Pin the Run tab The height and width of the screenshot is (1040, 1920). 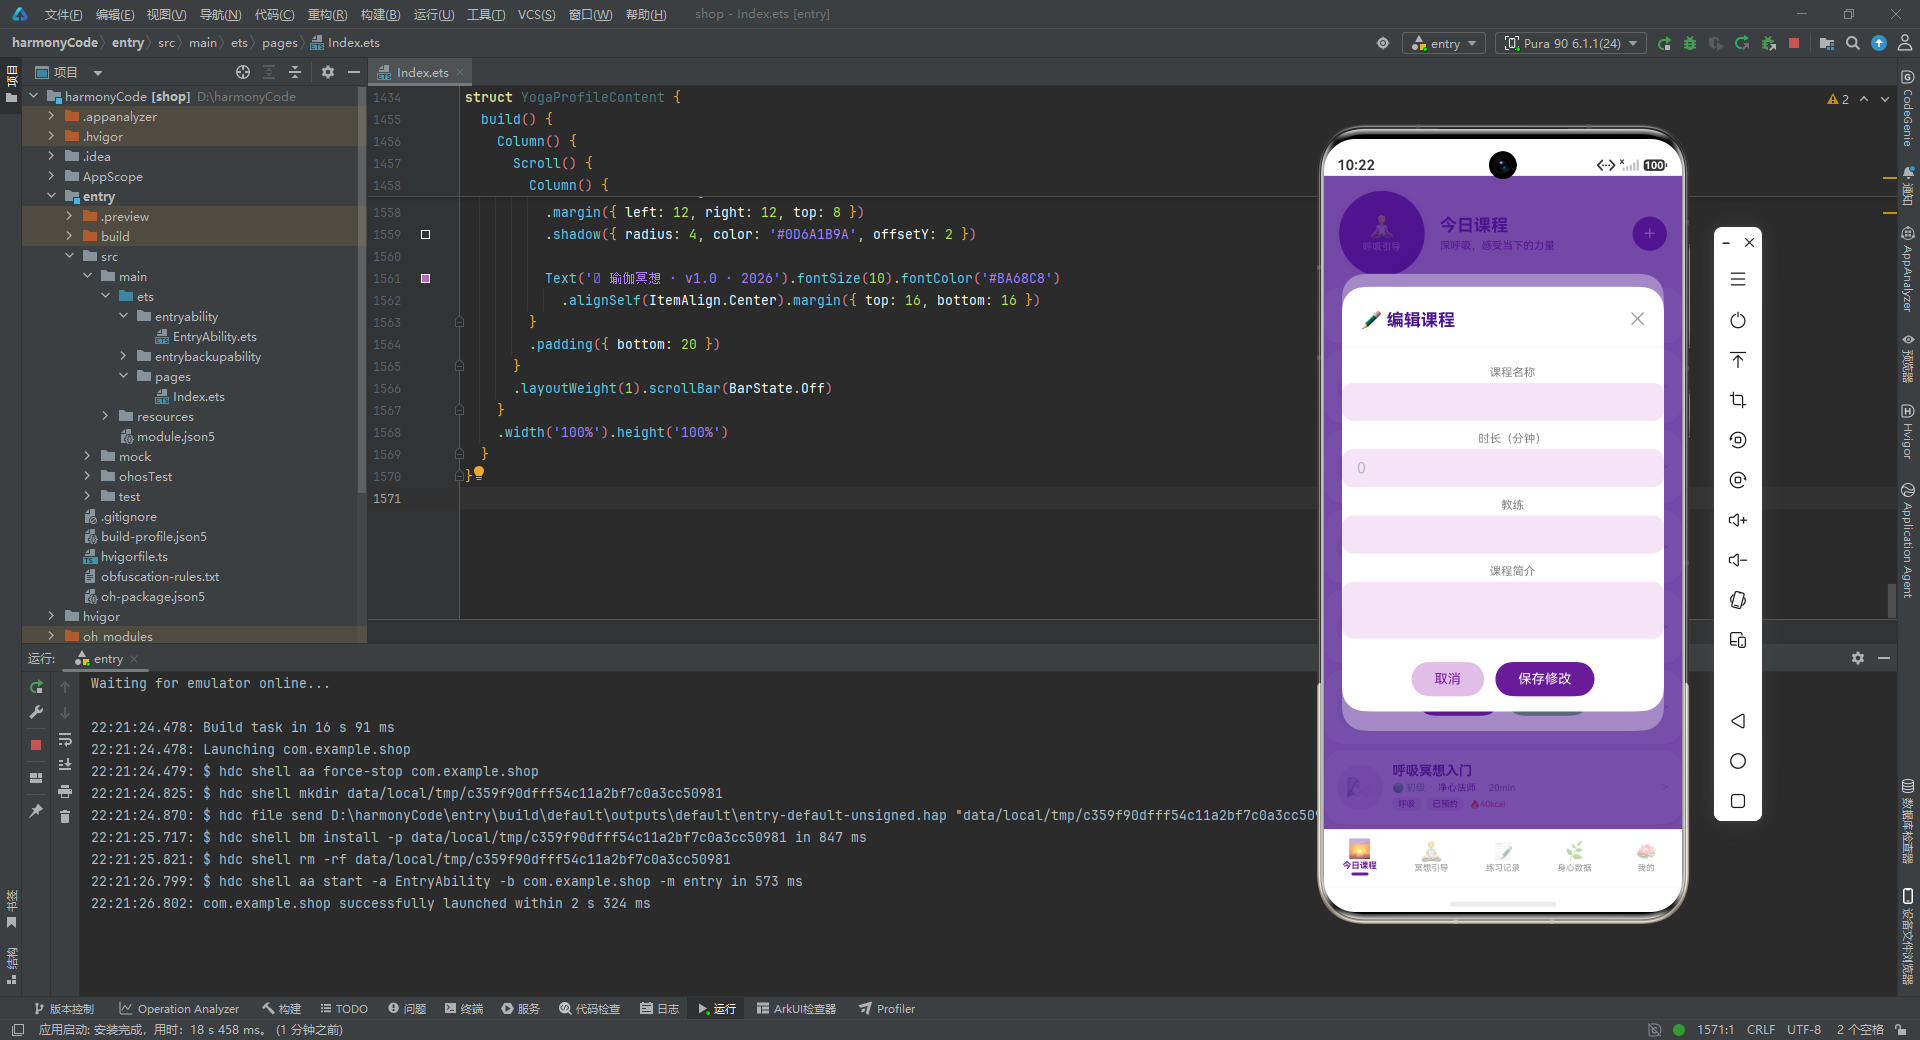[x=36, y=811]
